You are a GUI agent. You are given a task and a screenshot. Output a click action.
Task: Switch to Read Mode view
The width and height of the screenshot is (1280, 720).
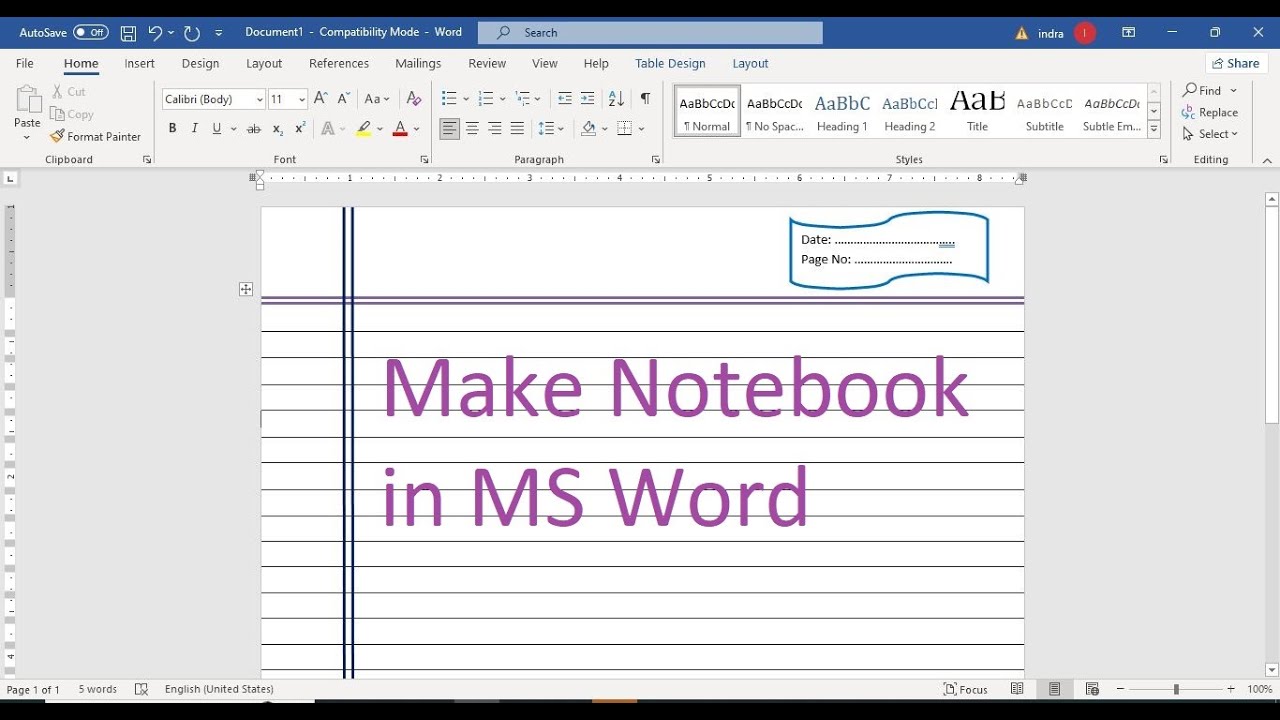1017,689
